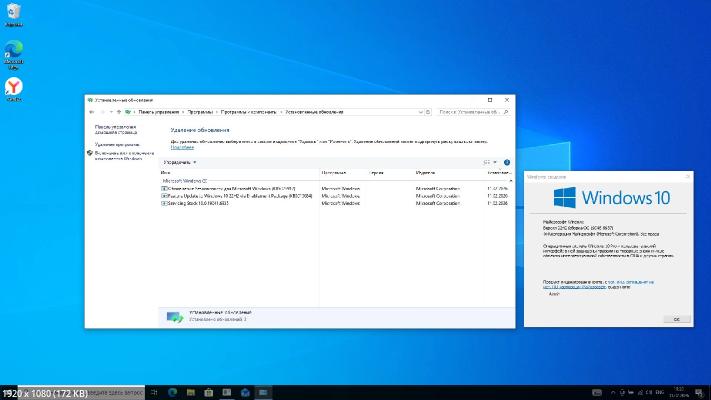The height and width of the screenshot is (400, 711).
Task: Click the Панель управления breadcrumb item
Action: [x=157, y=112]
